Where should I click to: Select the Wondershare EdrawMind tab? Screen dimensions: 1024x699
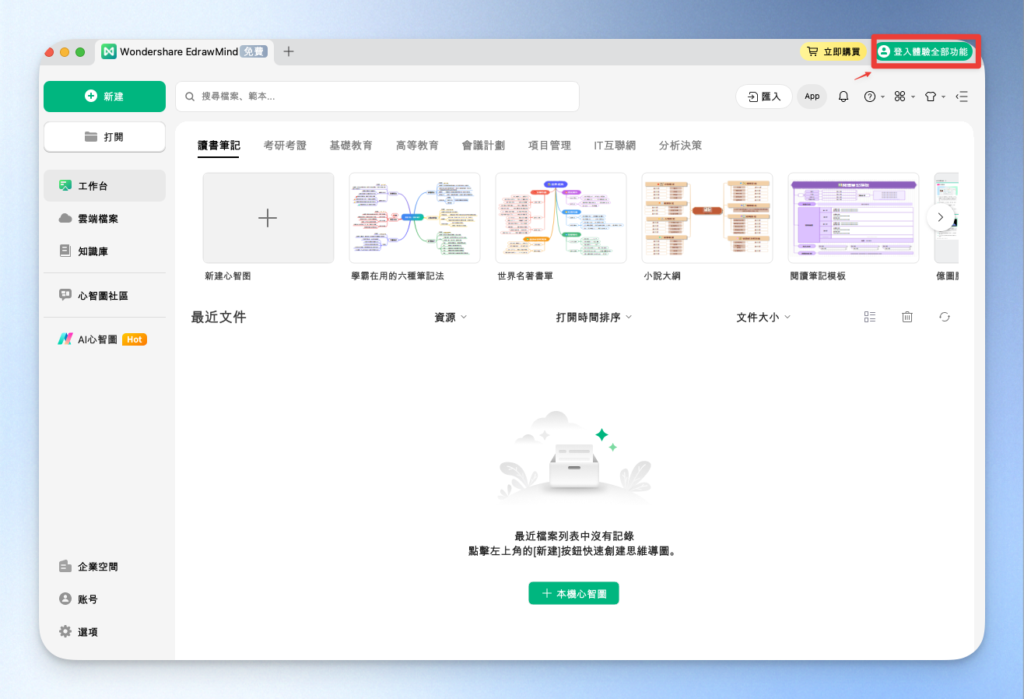tap(185, 52)
